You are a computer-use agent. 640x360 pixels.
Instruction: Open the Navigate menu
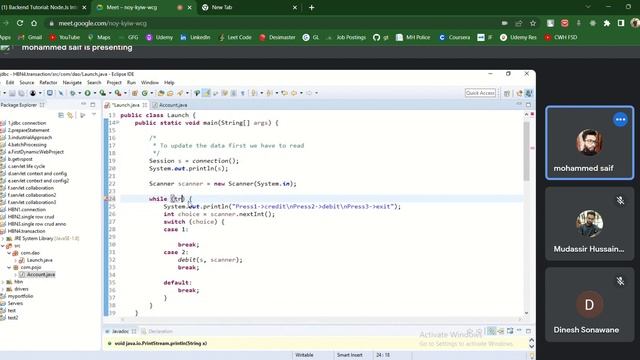(x=72, y=82)
